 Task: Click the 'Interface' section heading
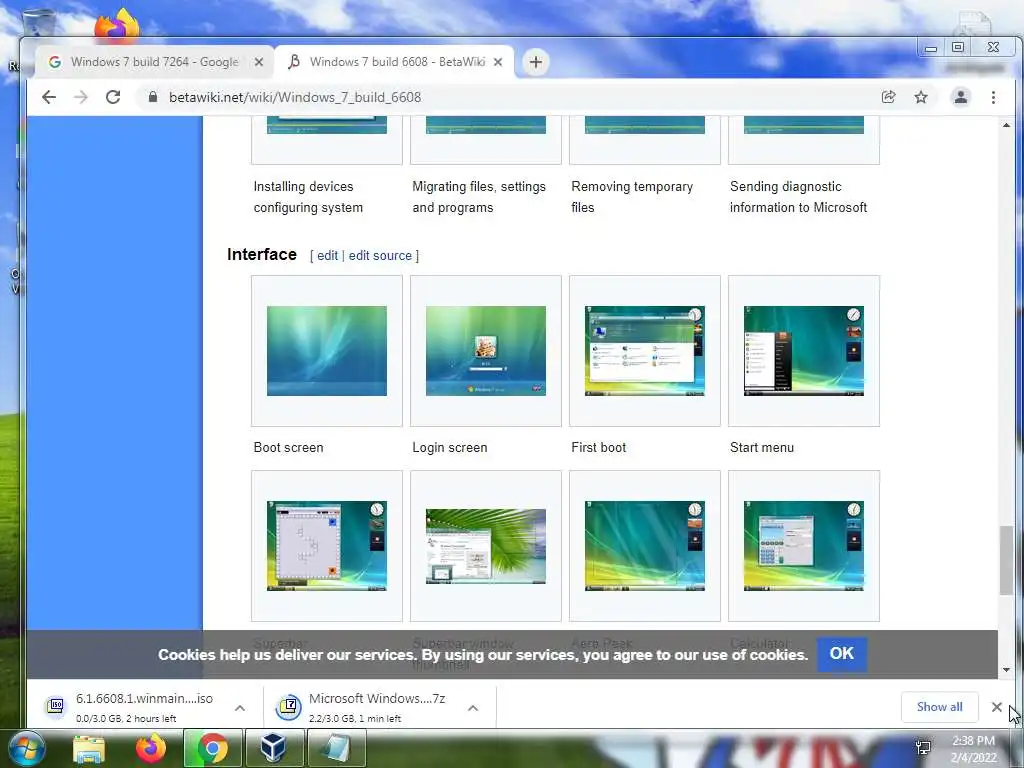pos(262,254)
